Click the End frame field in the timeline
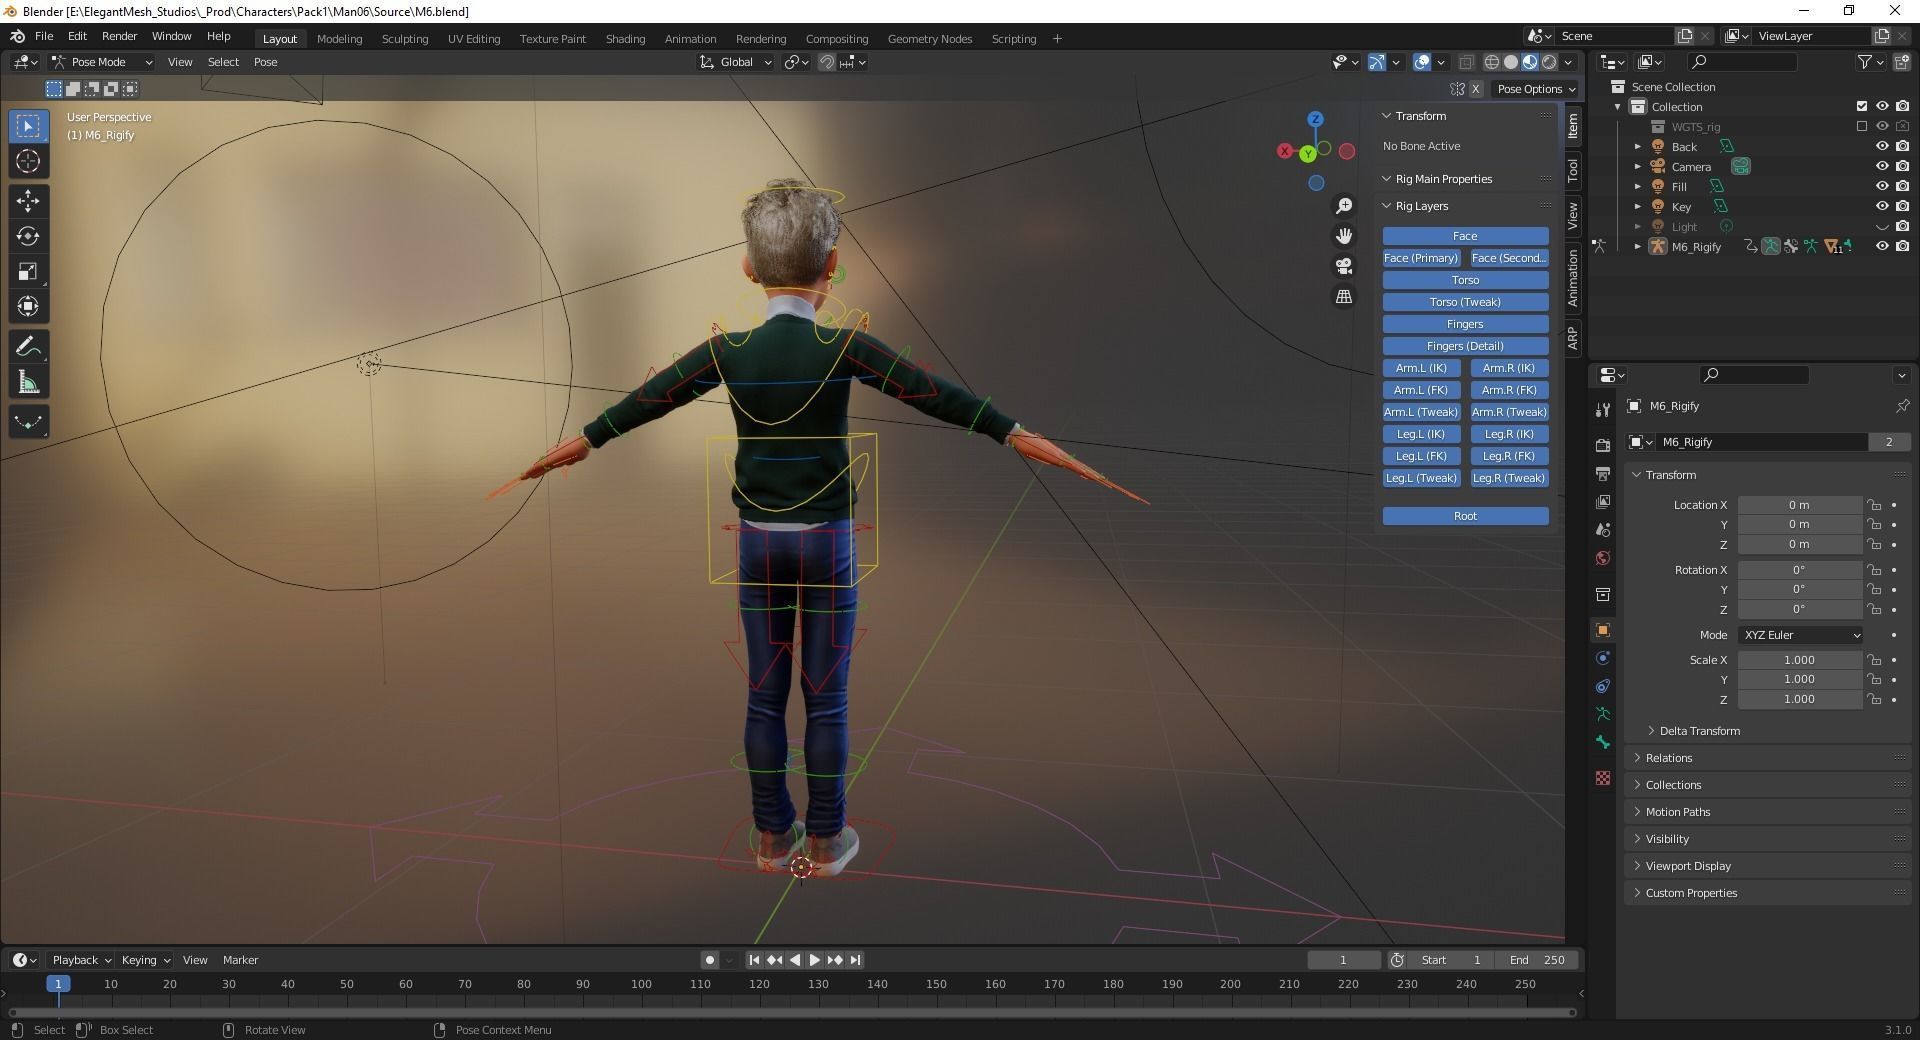This screenshot has height=1040, width=1920. (1539, 960)
